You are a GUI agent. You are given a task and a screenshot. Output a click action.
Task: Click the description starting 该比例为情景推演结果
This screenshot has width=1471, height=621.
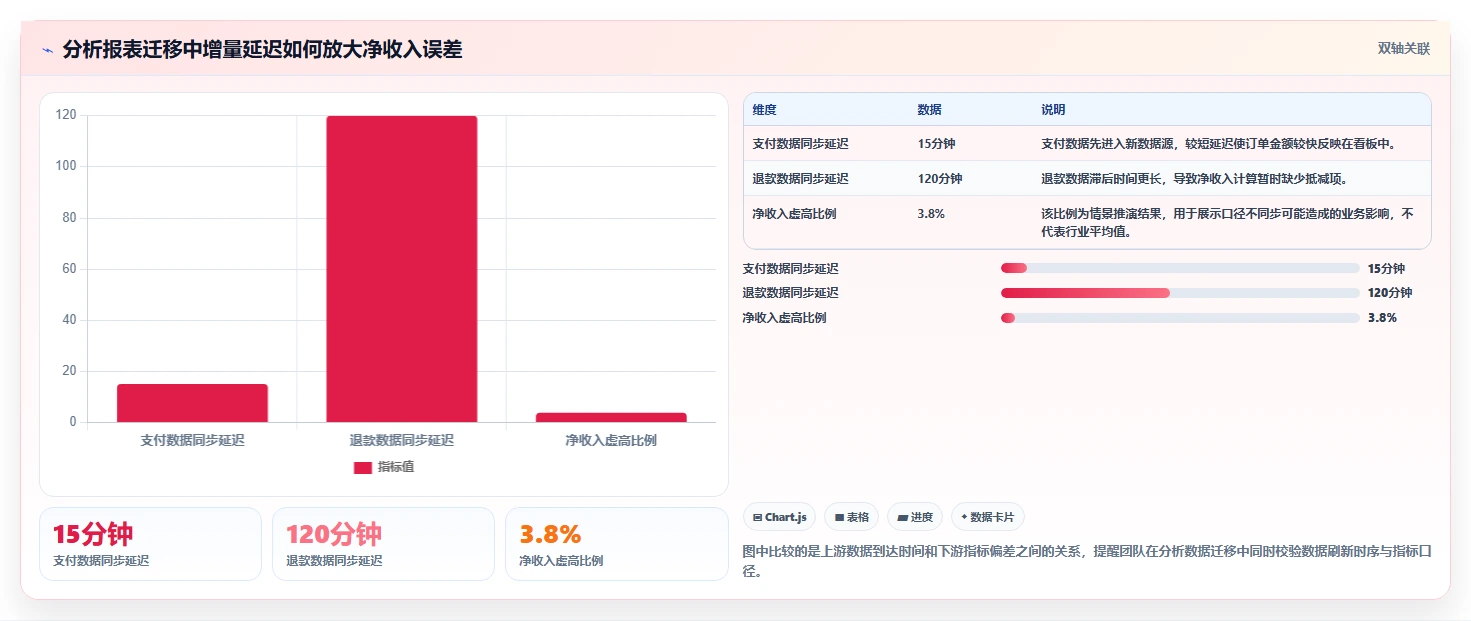click(x=1227, y=223)
